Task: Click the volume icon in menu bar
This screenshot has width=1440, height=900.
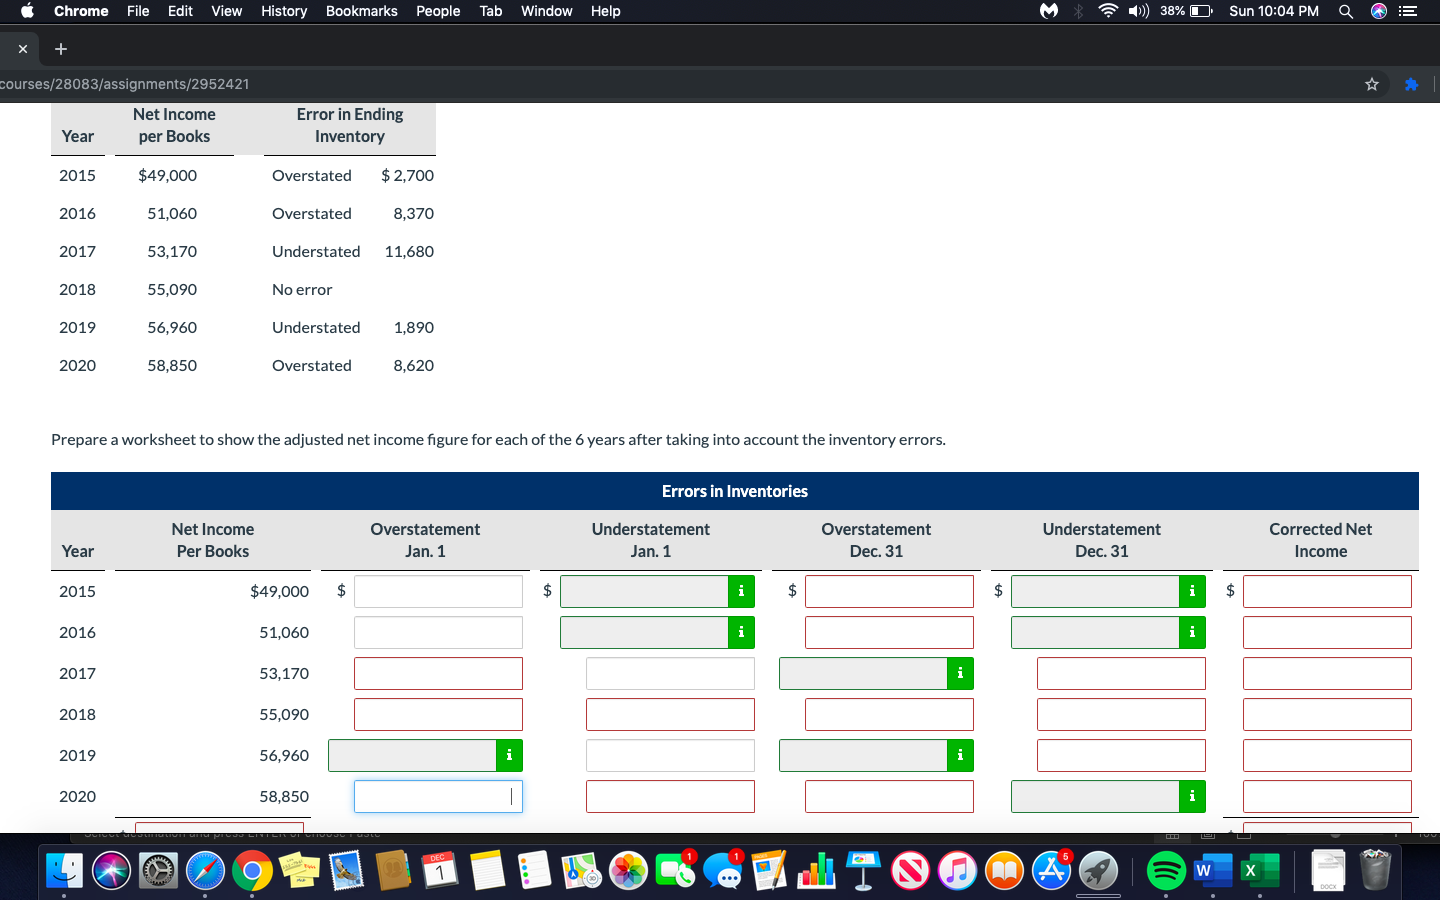Action: [1138, 11]
